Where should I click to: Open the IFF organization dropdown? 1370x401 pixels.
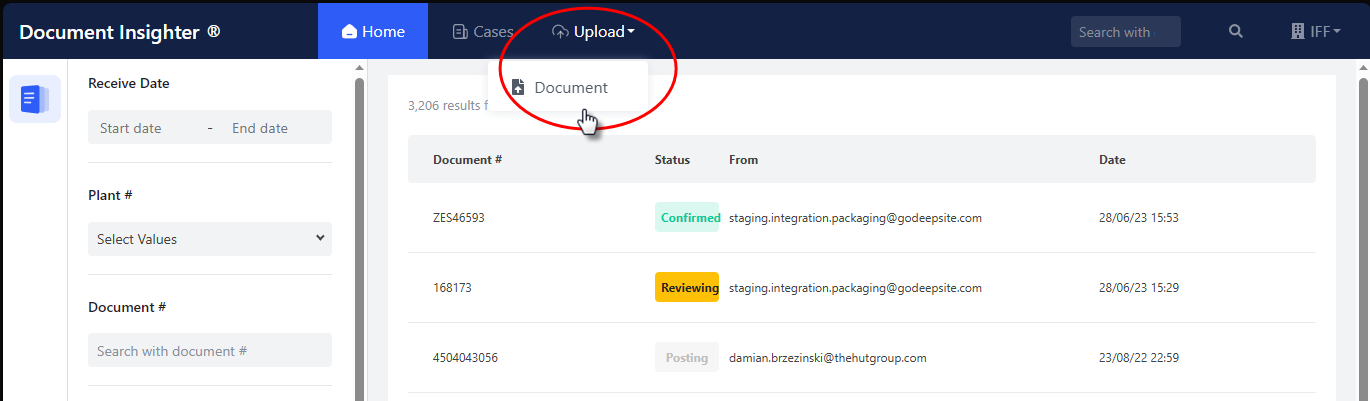[1320, 32]
